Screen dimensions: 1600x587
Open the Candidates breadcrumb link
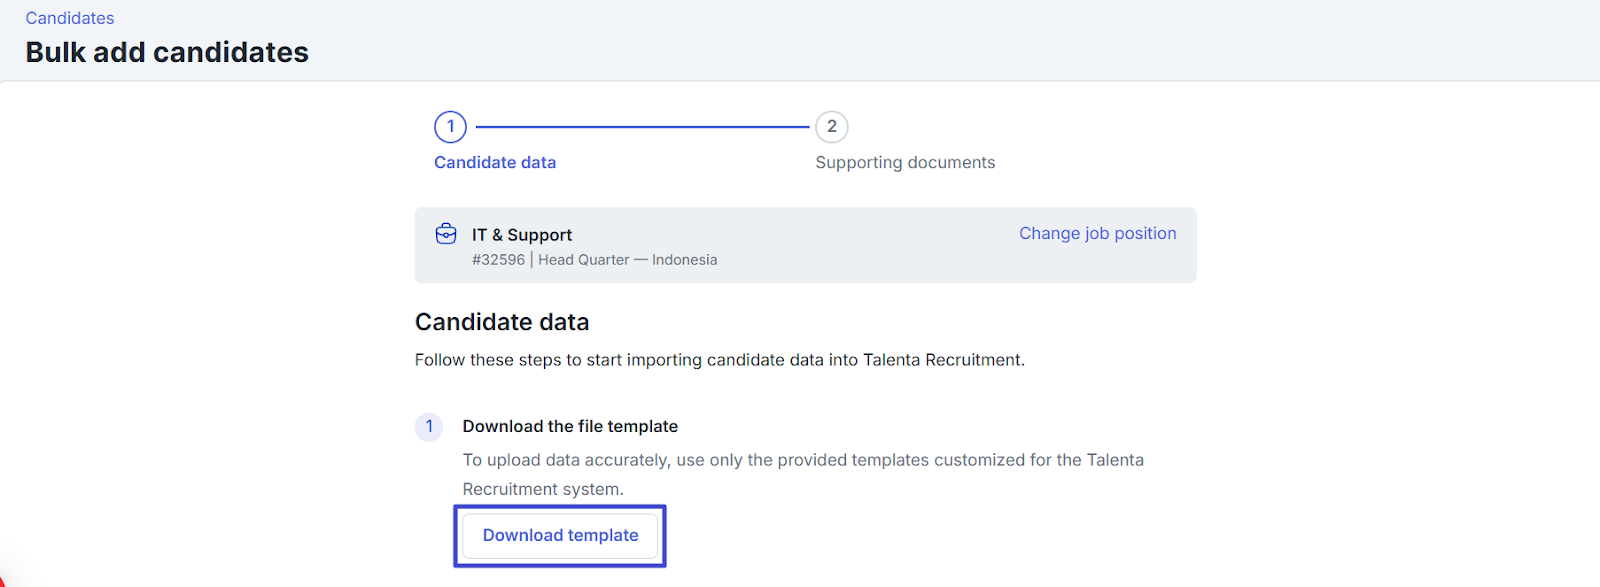click(x=70, y=18)
